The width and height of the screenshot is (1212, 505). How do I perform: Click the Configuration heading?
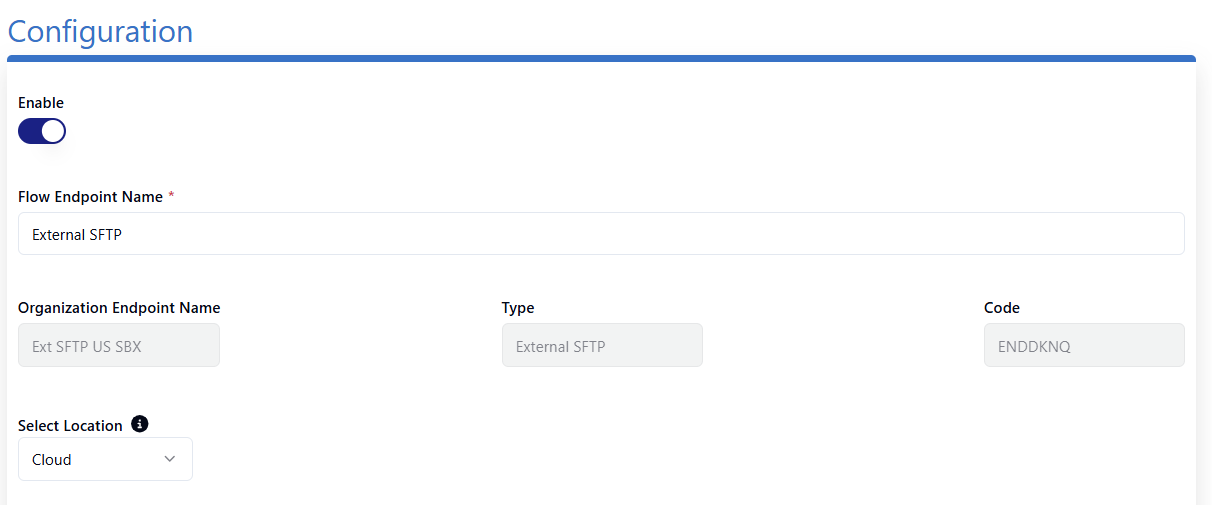pos(100,31)
